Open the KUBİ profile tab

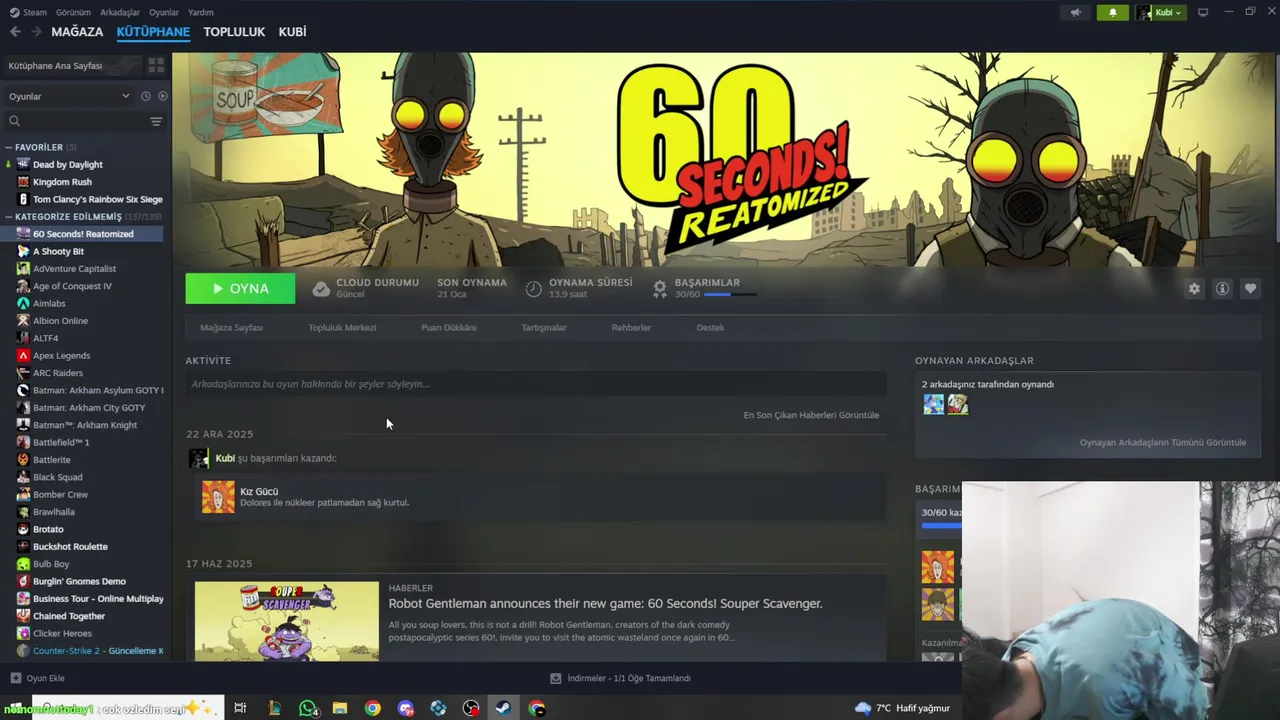[292, 32]
